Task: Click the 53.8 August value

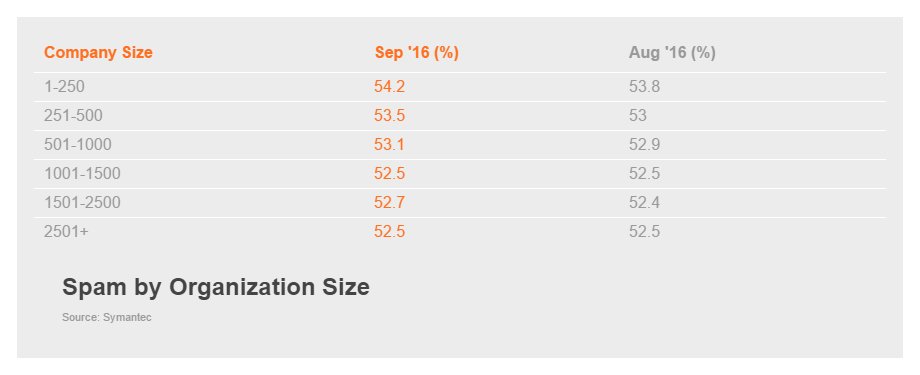Action: click(x=644, y=87)
